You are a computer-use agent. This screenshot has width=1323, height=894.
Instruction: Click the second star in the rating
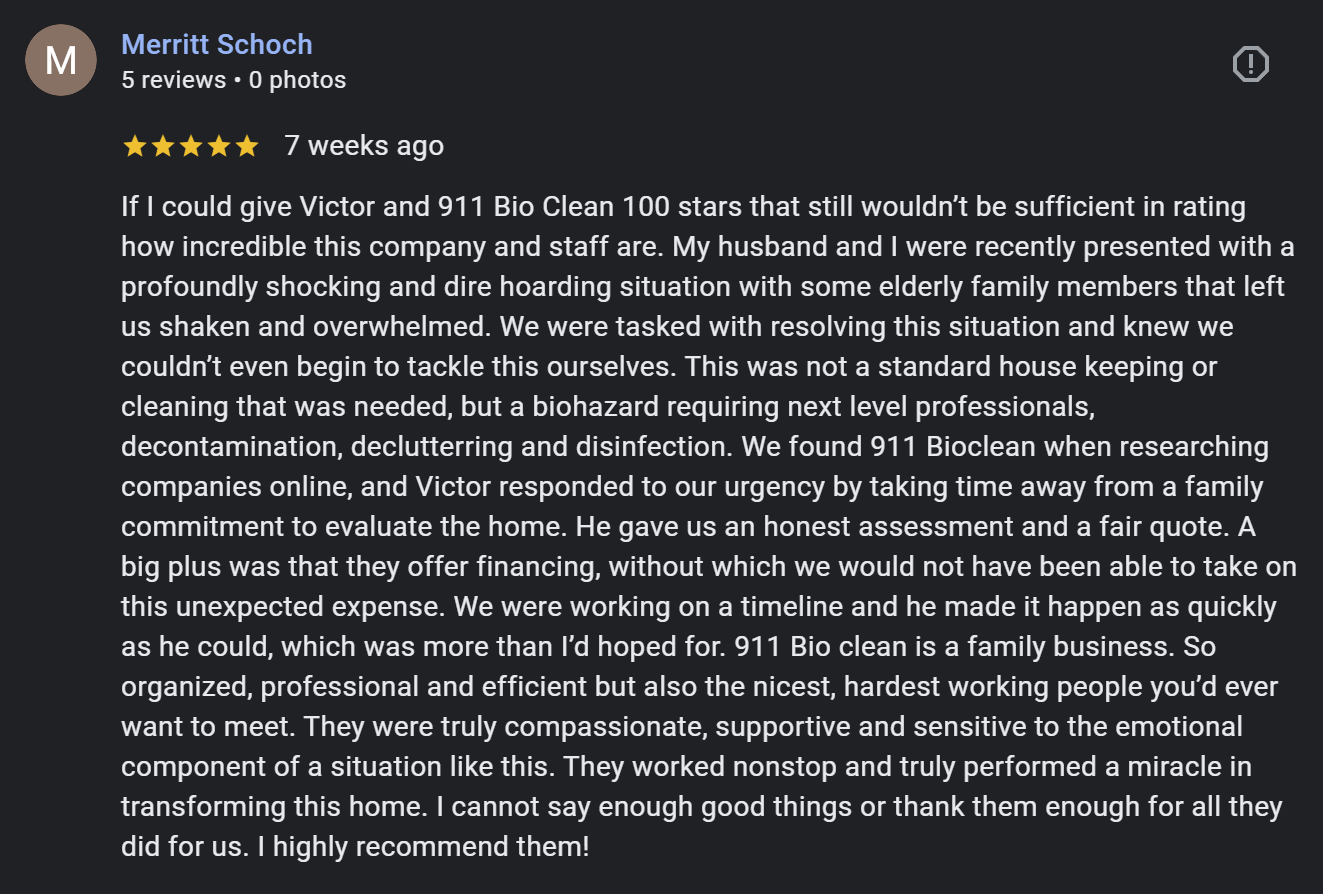(x=162, y=145)
